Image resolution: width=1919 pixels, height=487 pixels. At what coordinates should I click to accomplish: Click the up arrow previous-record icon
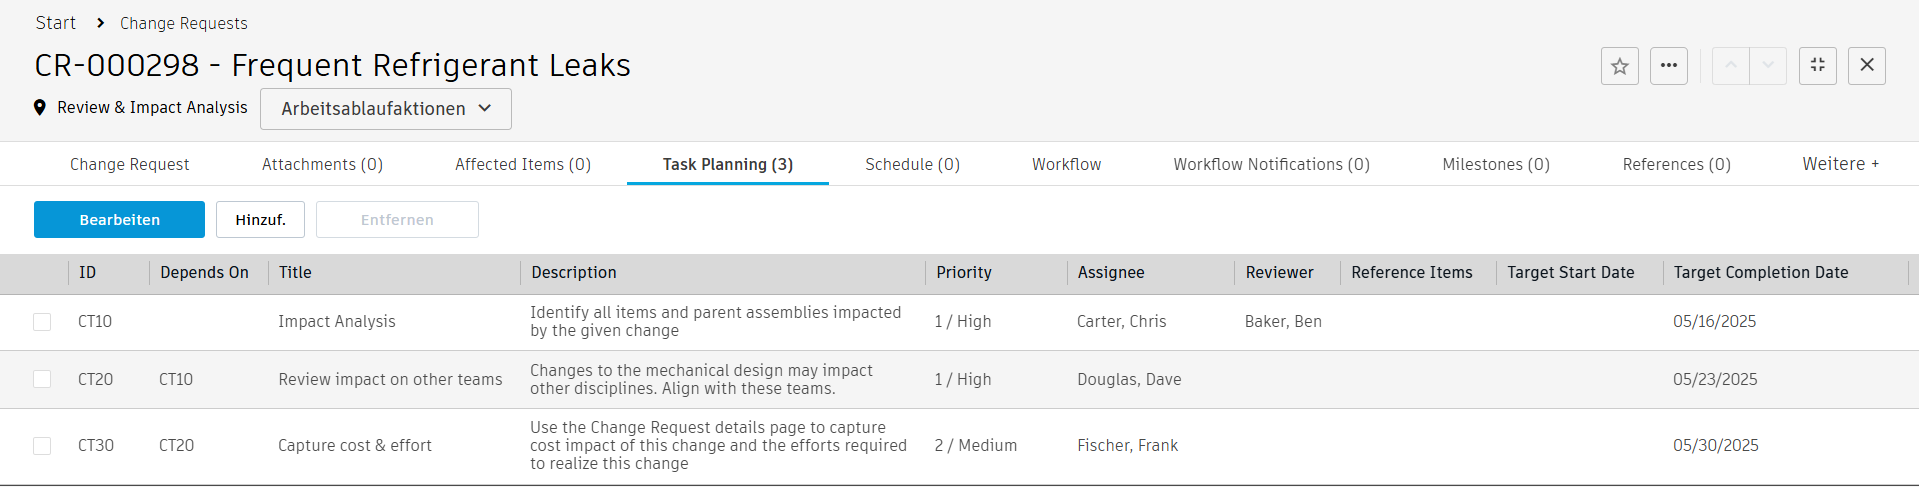coord(1730,66)
